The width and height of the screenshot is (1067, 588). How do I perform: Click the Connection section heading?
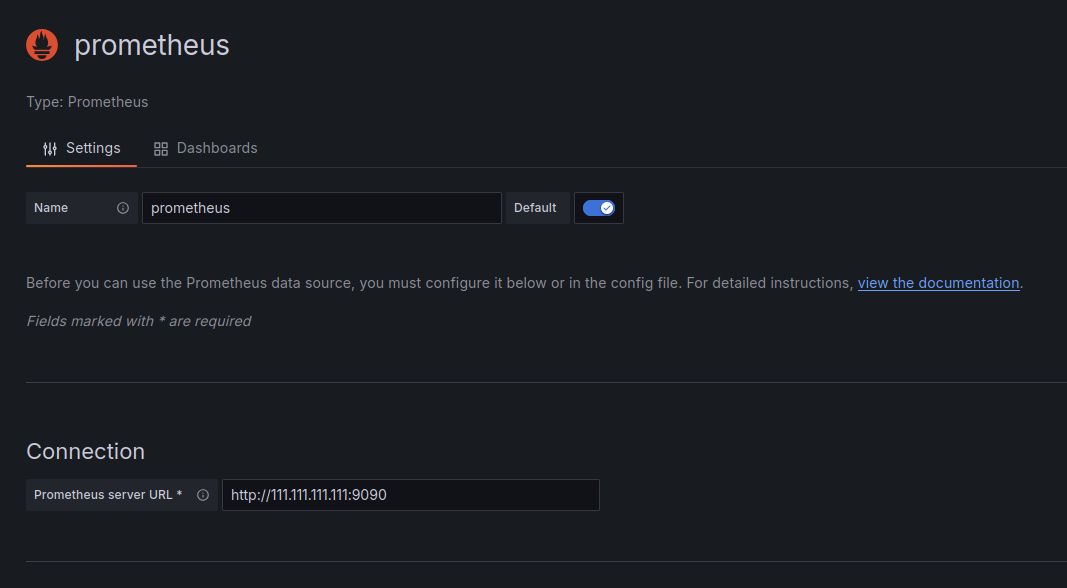(x=86, y=452)
